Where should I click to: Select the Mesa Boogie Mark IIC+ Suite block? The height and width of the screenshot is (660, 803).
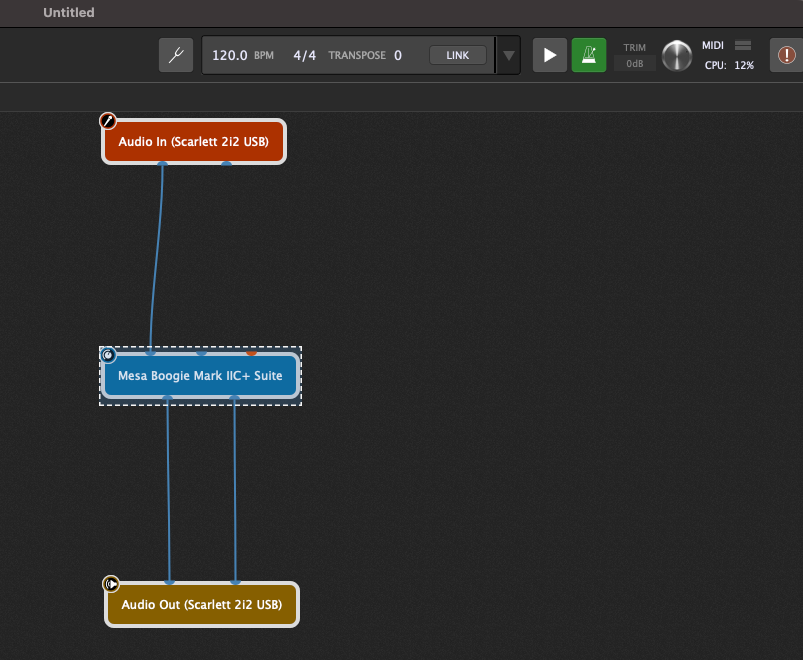(200, 376)
